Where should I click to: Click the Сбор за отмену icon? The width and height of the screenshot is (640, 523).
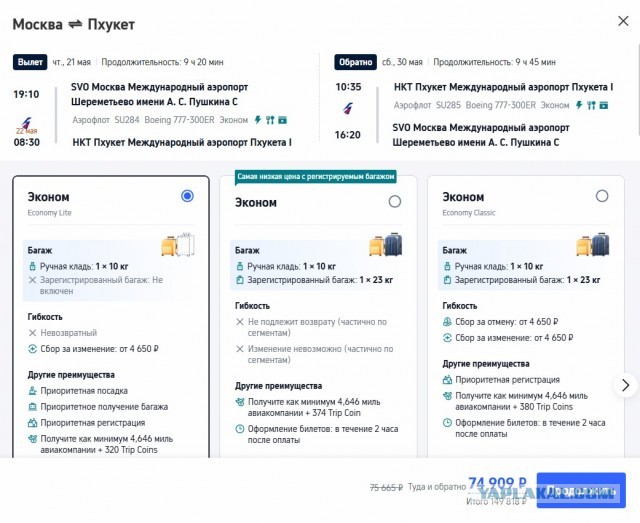(447, 322)
